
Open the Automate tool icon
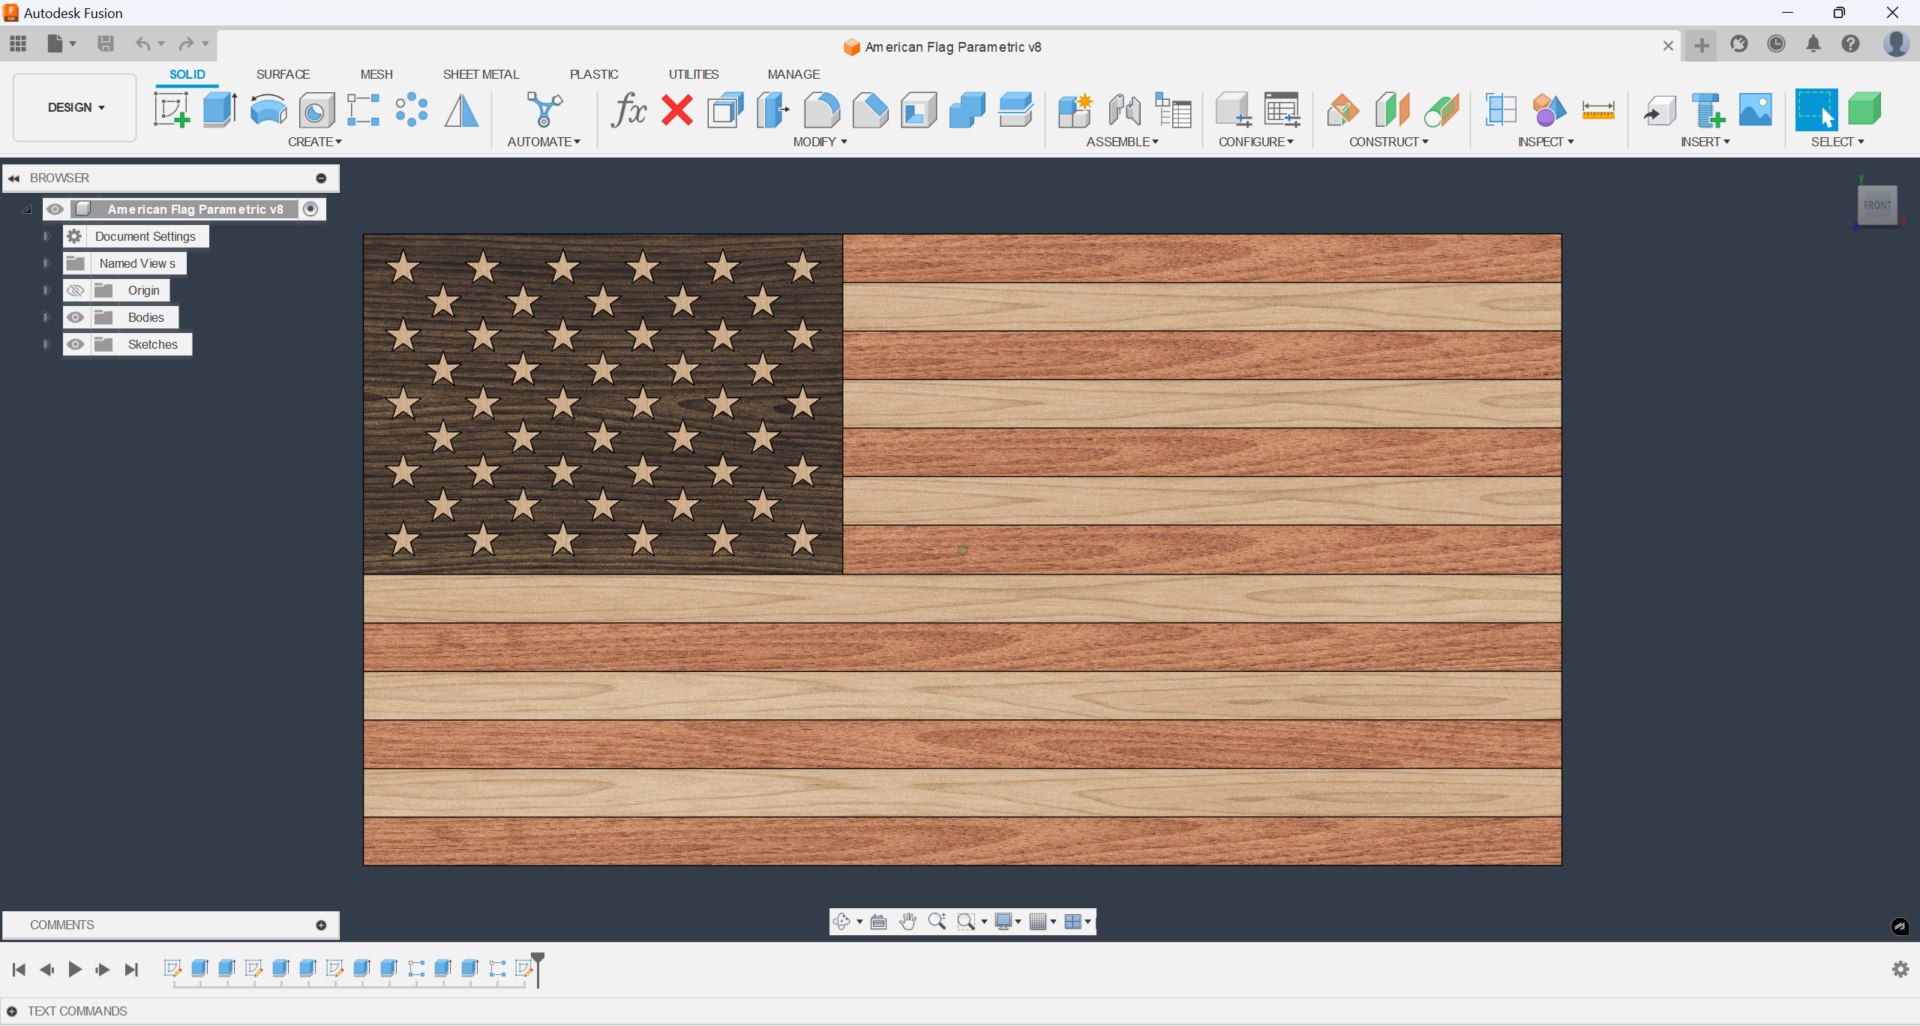(545, 109)
